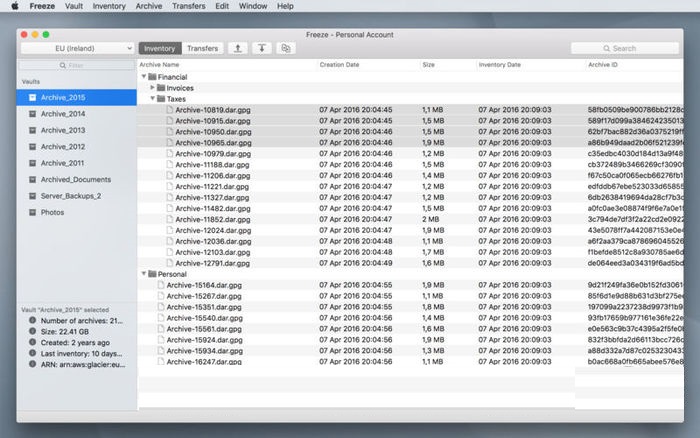Select the Archive-11327.dar.gpg row

click(x=410, y=197)
